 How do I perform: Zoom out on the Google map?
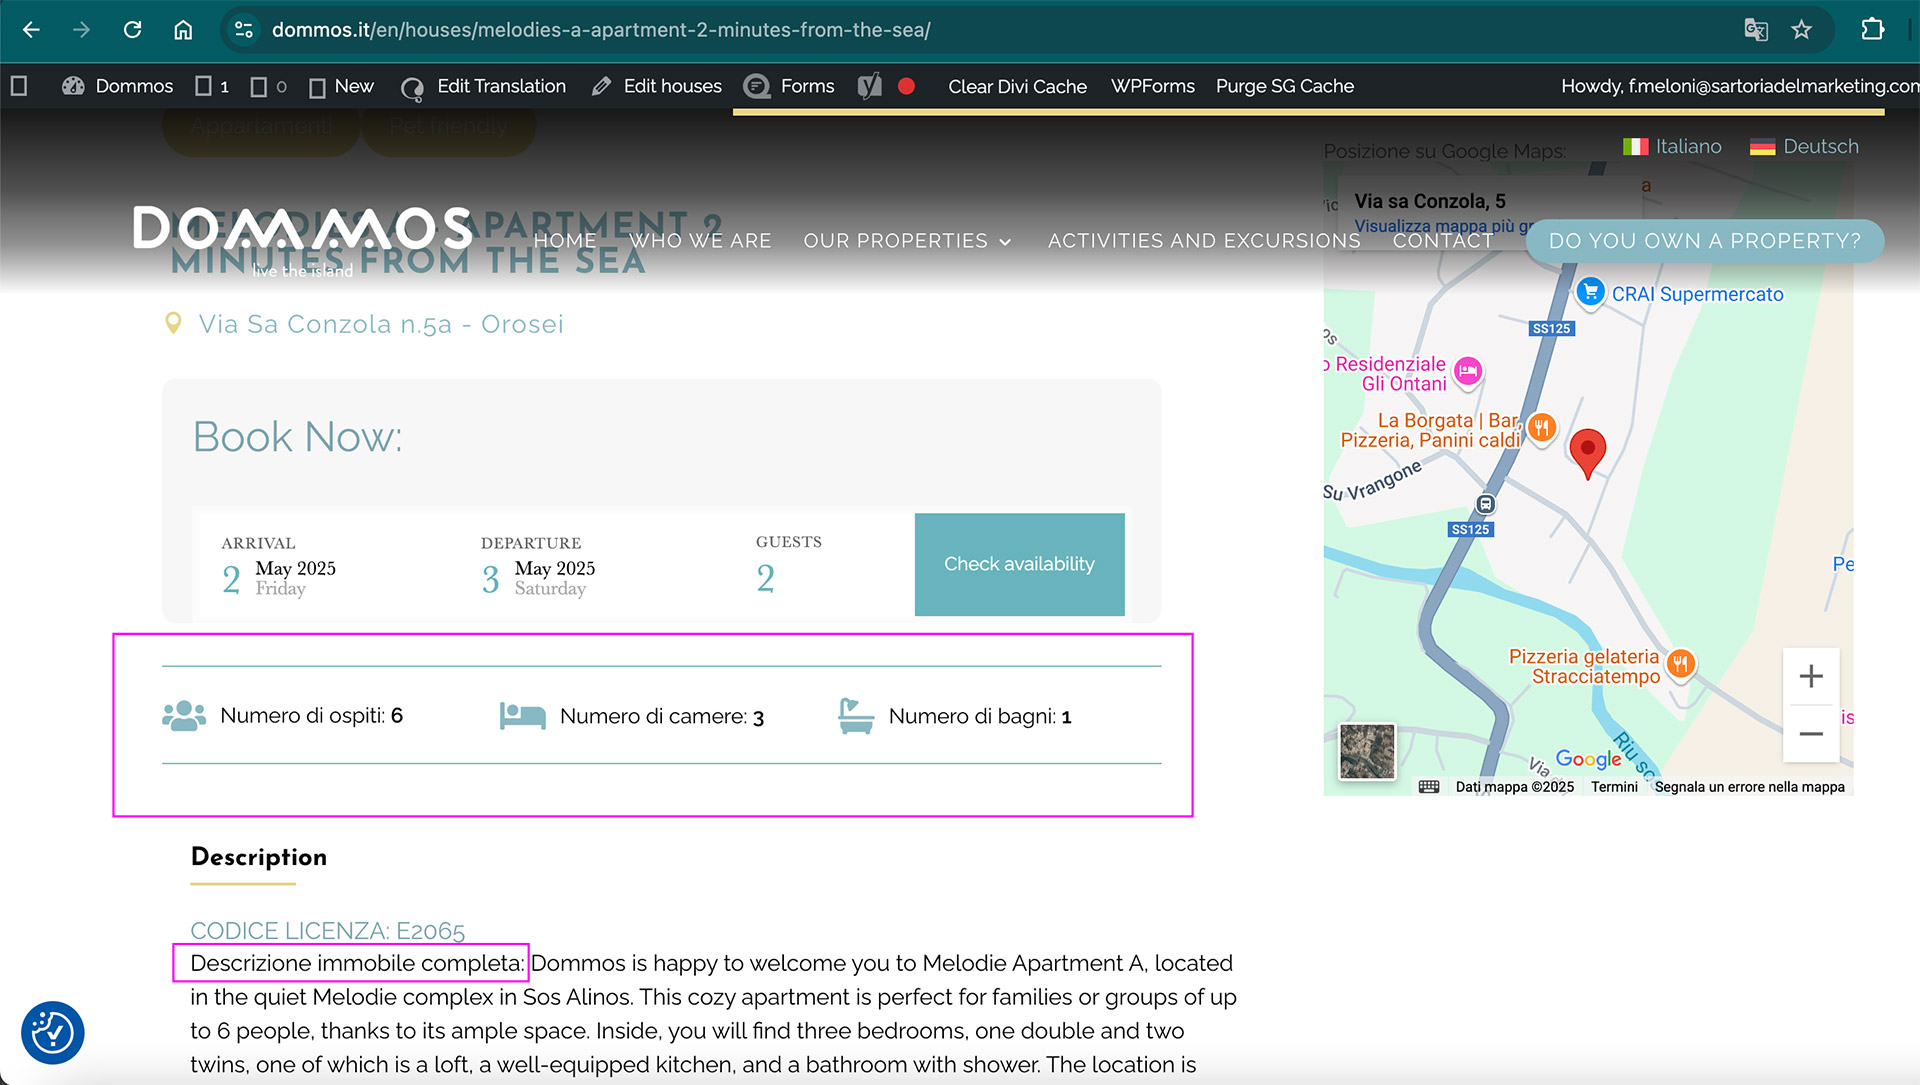click(1810, 734)
